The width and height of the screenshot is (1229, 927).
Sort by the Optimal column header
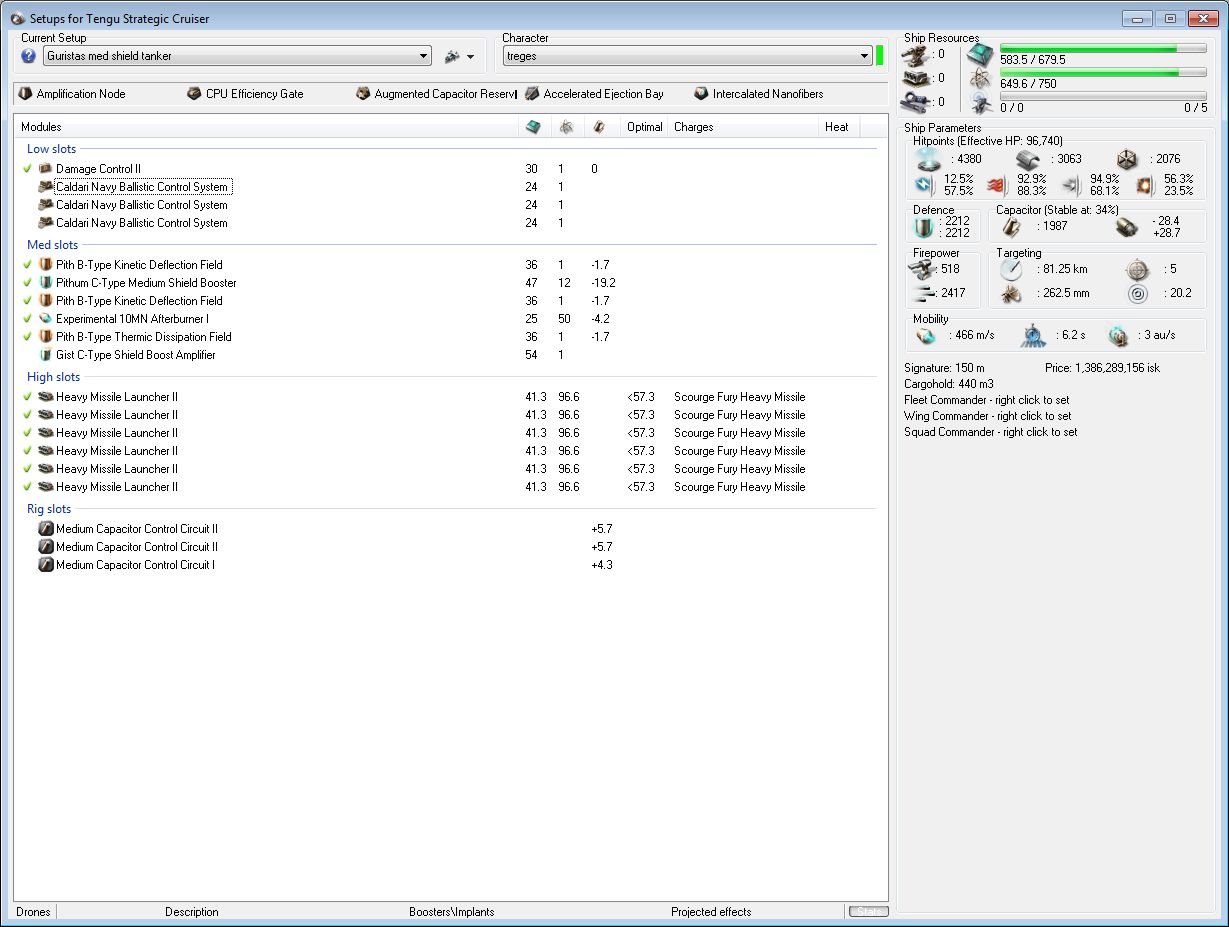[644, 127]
